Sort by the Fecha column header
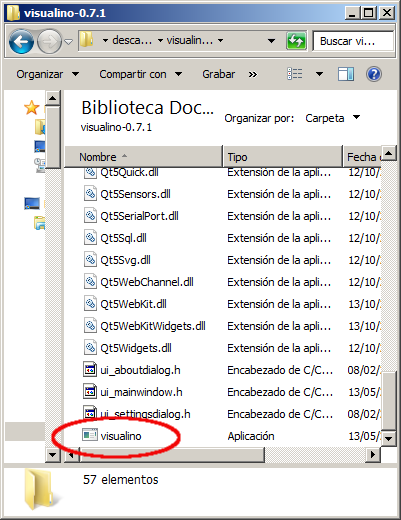Viewport: 401px width, 520px height. [362, 157]
